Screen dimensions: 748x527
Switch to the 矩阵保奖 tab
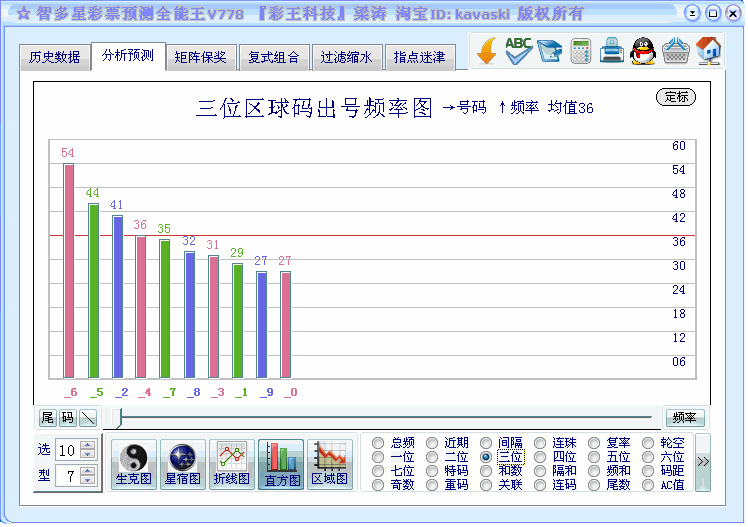(x=200, y=57)
